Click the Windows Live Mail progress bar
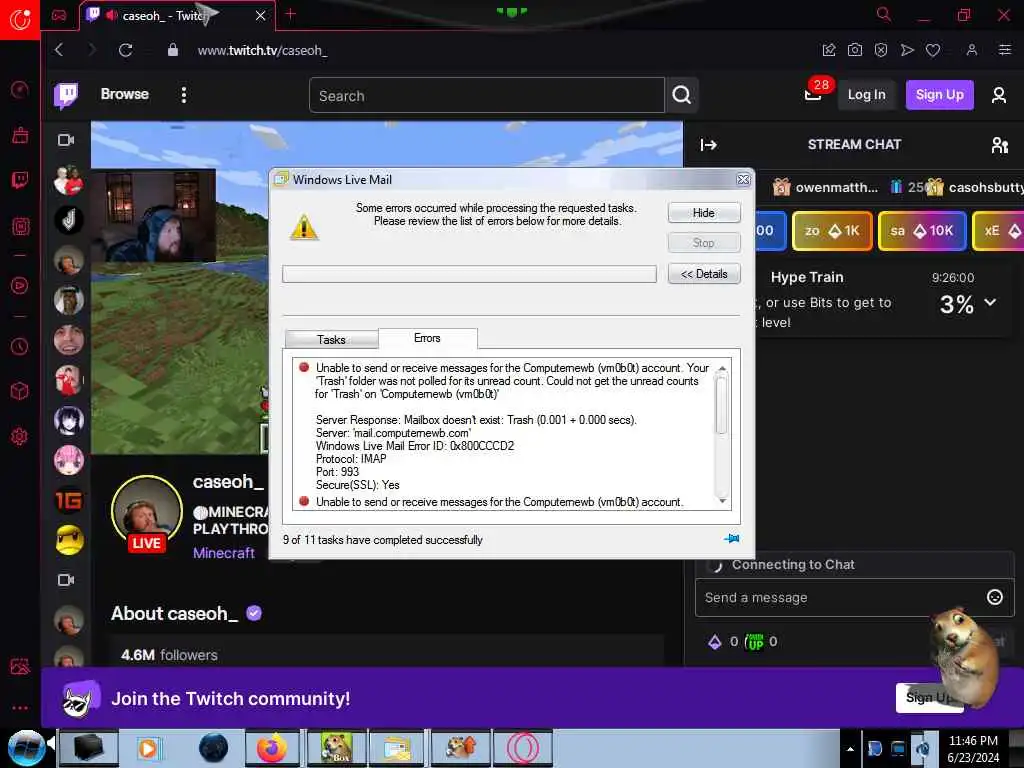The image size is (1024, 768). click(470, 274)
